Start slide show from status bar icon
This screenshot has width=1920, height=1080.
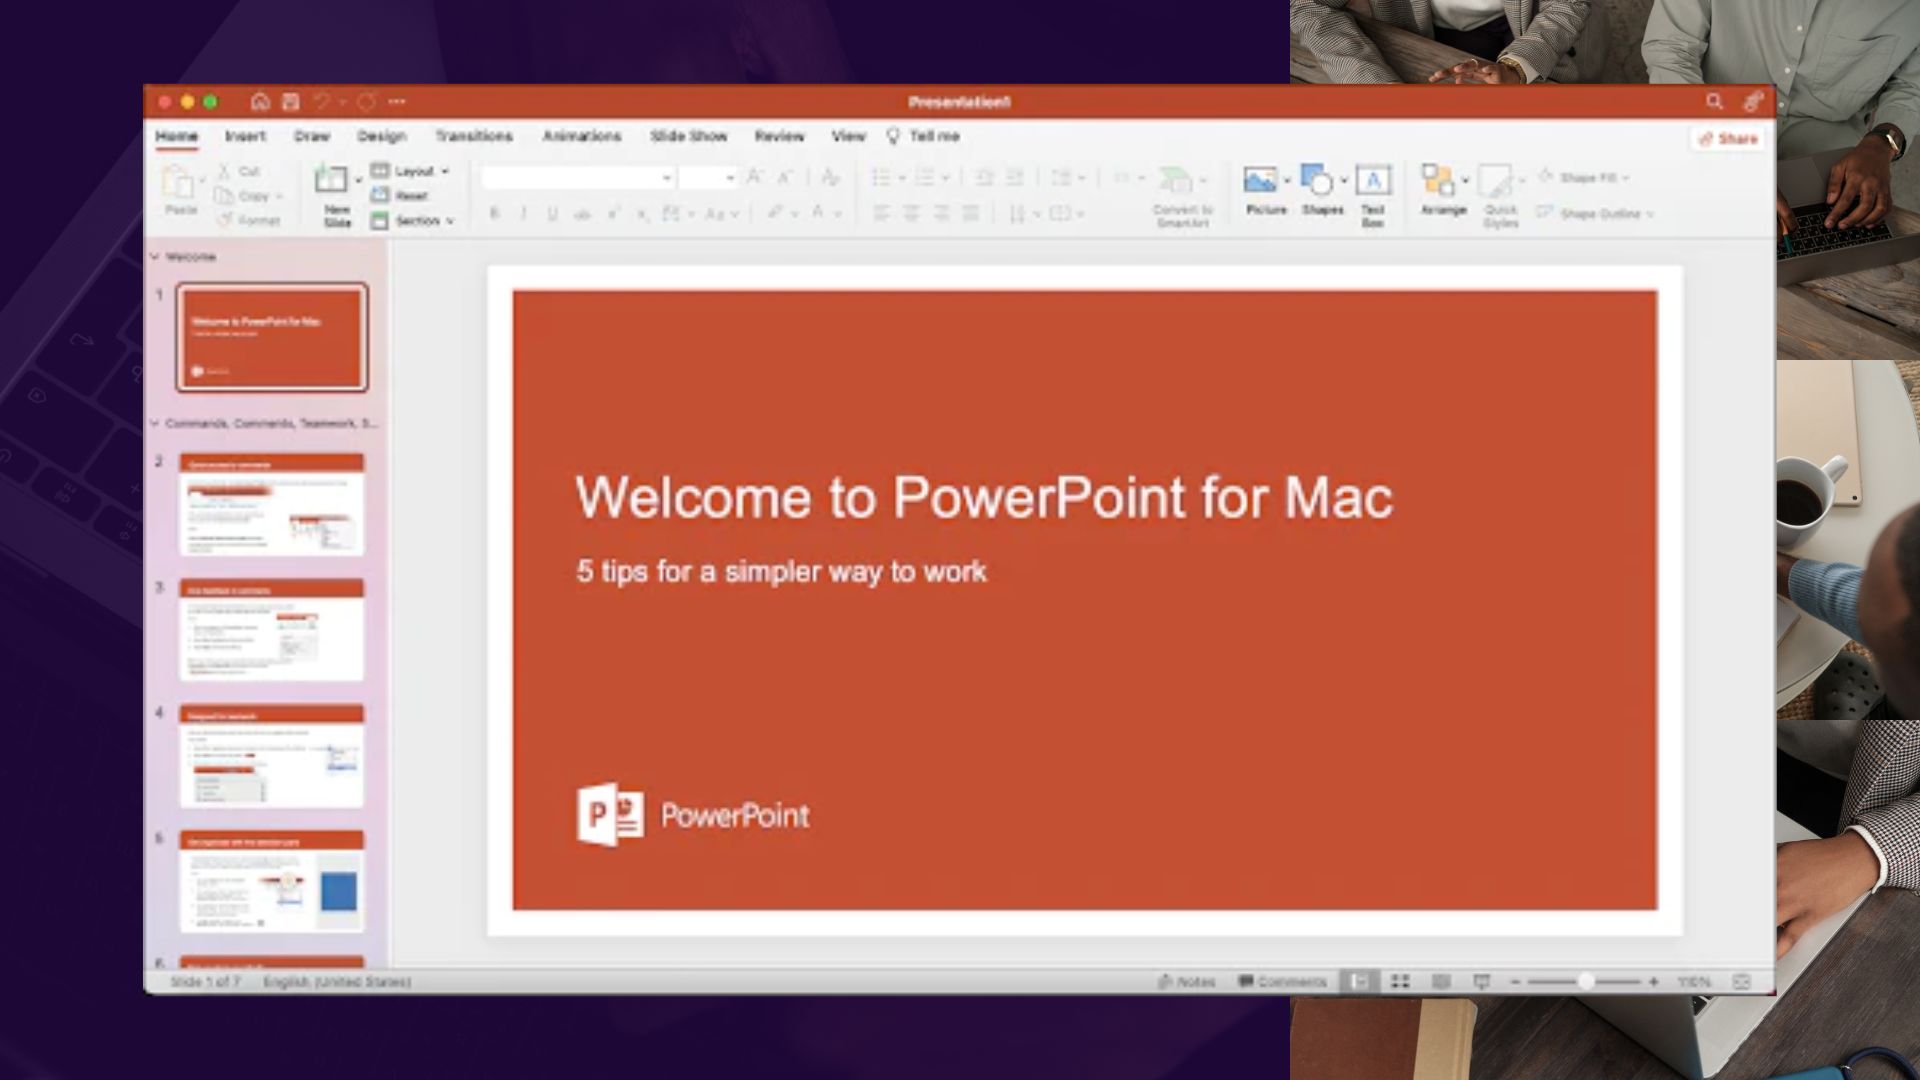pos(1482,982)
